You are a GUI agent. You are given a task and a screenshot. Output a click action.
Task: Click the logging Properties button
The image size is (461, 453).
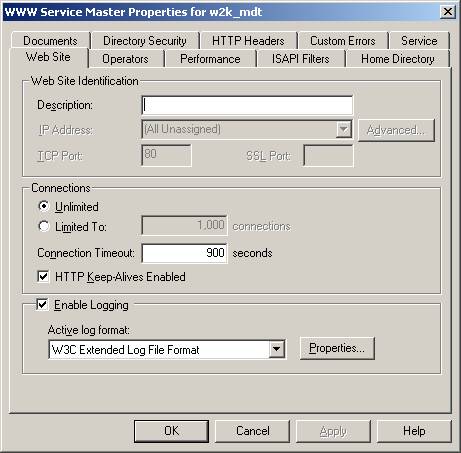click(x=337, y=348)
